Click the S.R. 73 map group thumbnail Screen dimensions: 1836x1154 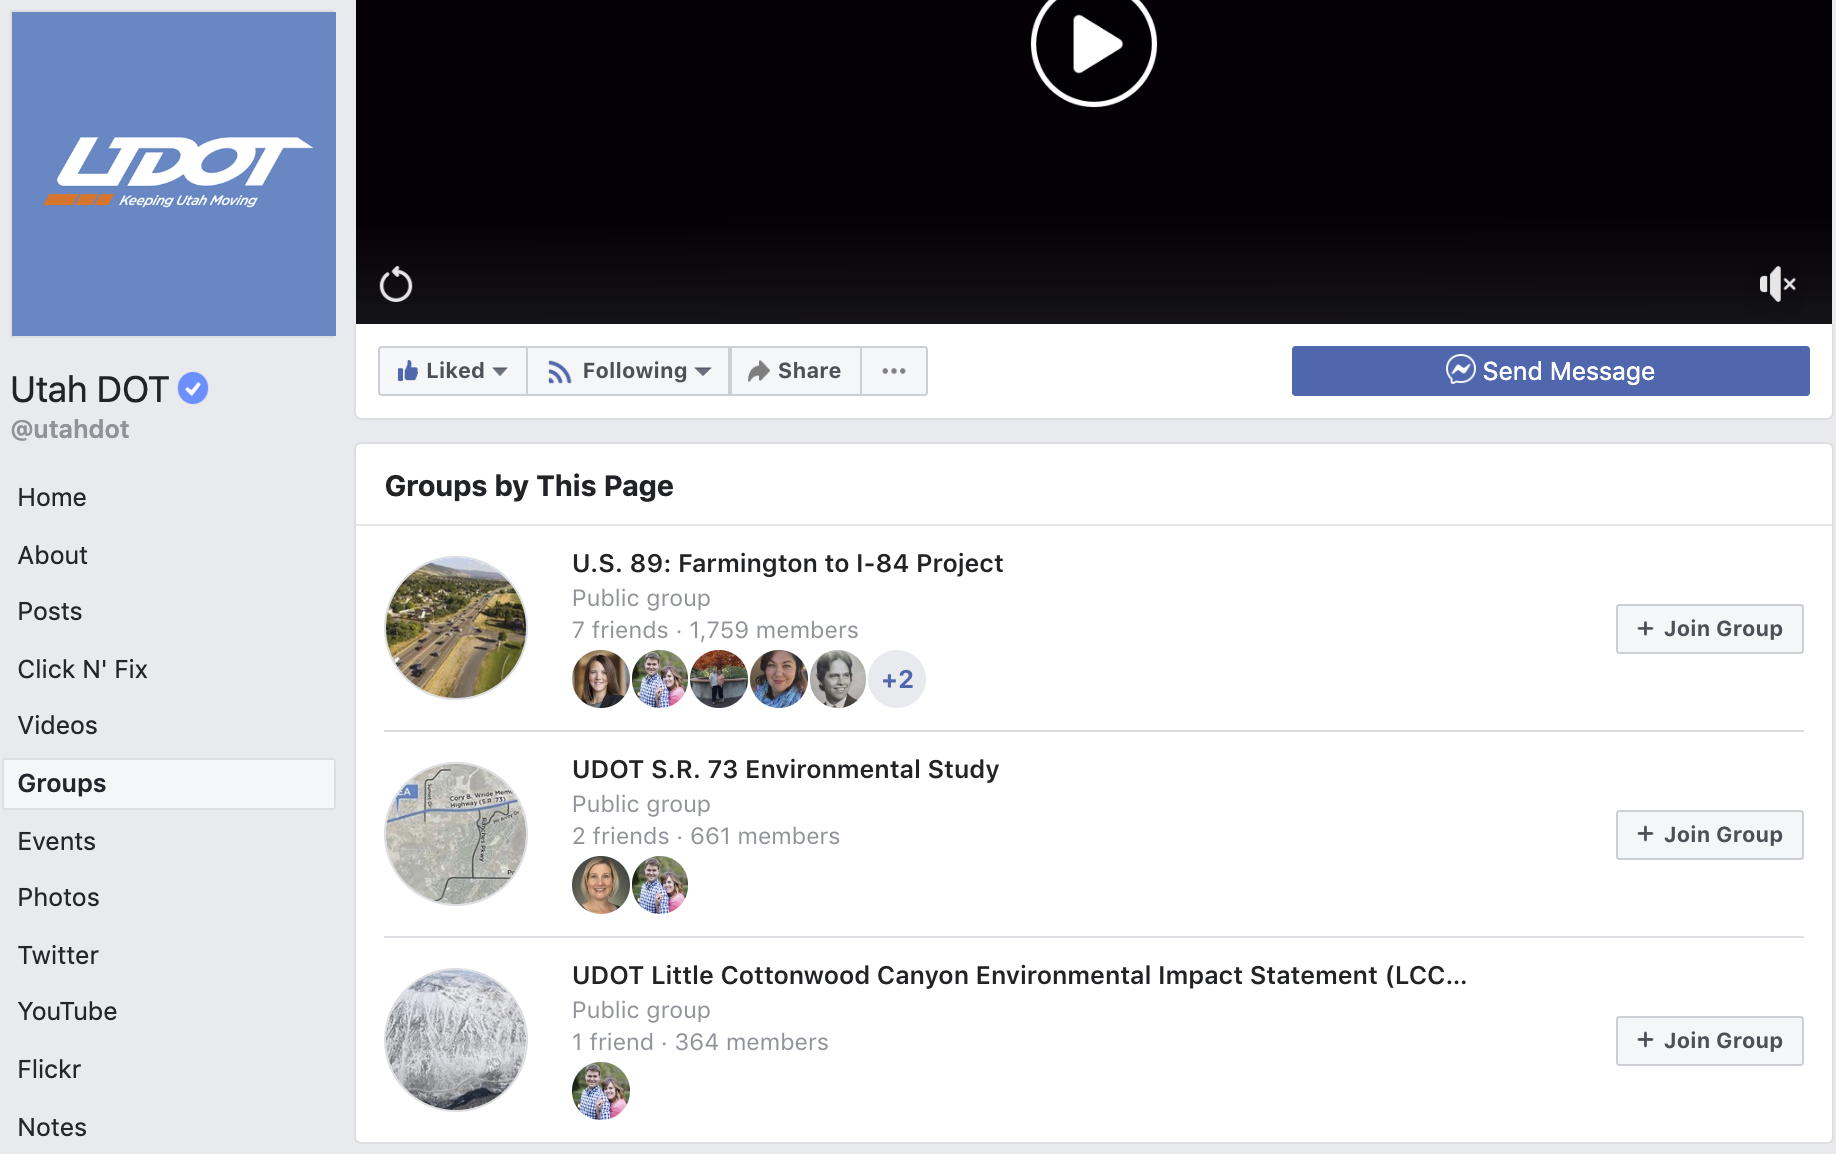point(456,834)
